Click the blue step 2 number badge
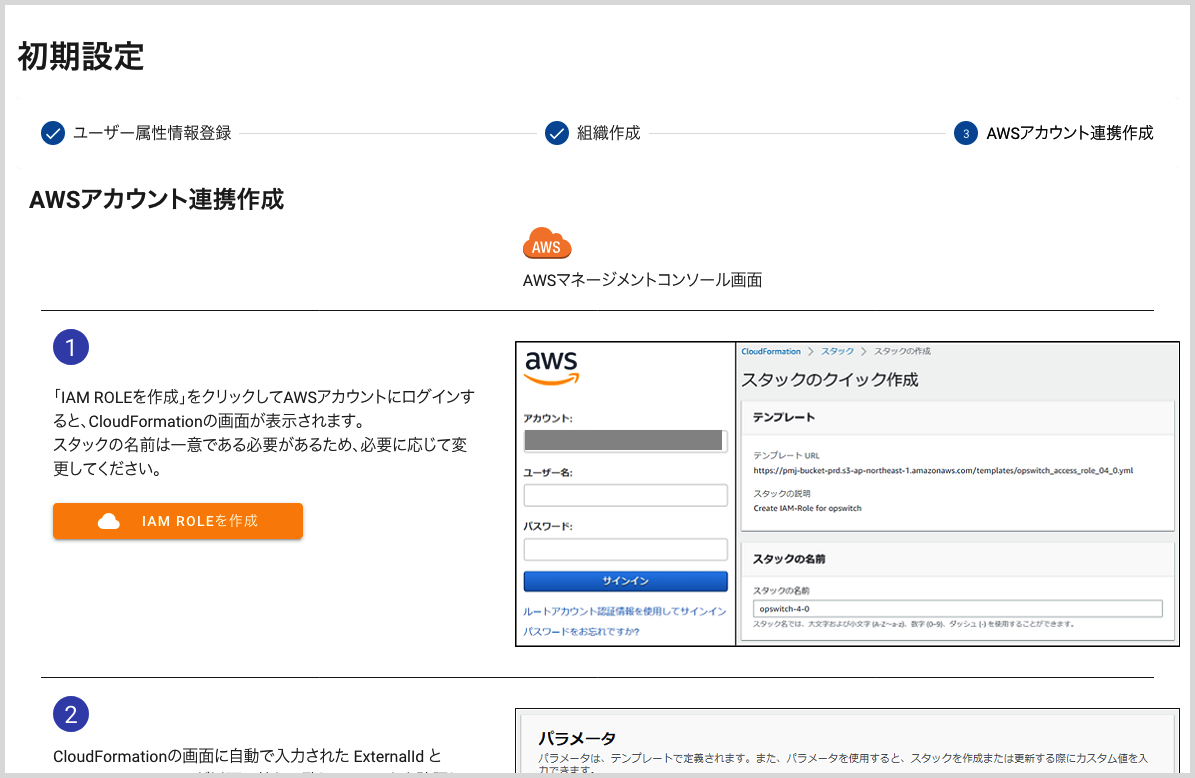The image size is (1195, 778). (71, 714)
